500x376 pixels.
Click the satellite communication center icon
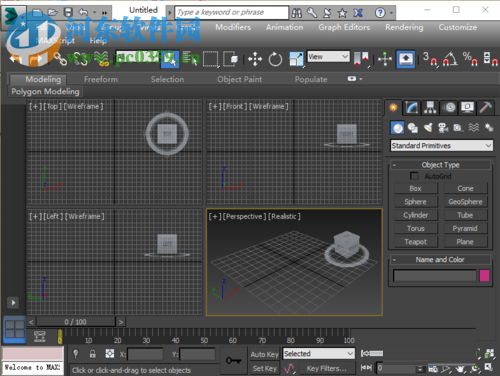[x=327, y=13]
